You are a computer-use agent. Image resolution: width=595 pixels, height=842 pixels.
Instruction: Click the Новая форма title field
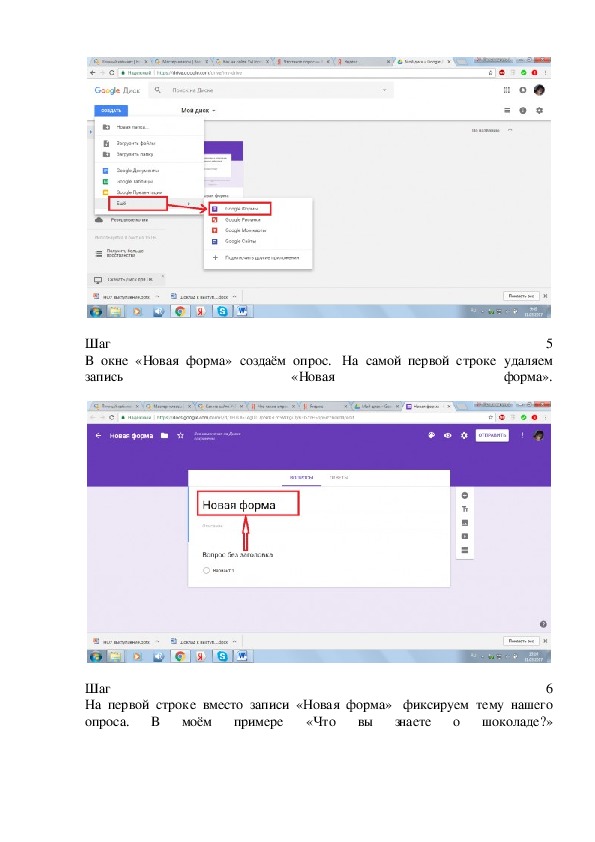(x=248, y=504)
